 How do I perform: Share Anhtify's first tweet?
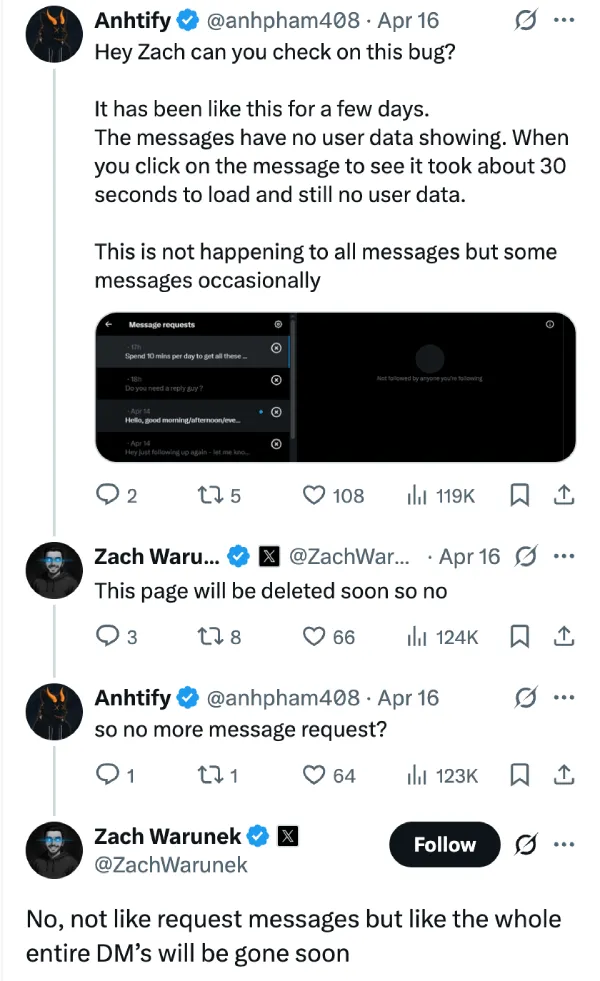pyautogui.click(x=563, y=495)
